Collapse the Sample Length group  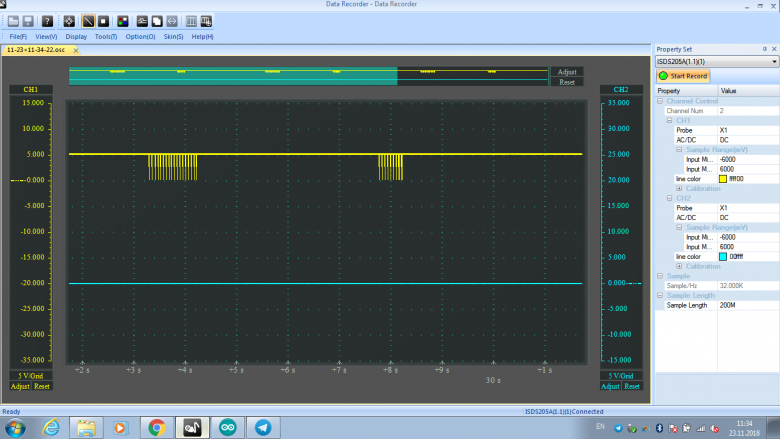pyautogui.click(x=660, y=295)
